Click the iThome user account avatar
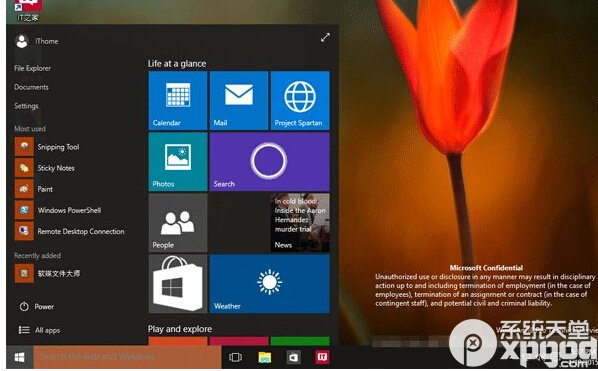Viewport: 598px width, 371px height. (22, 41)
